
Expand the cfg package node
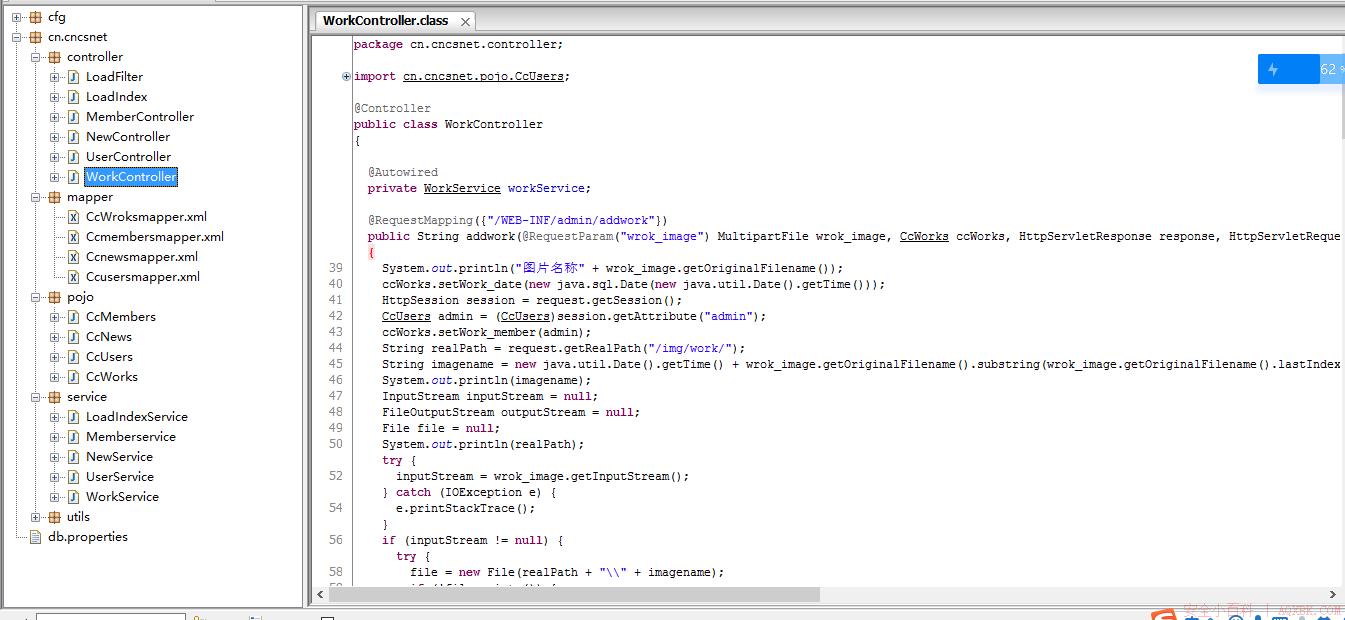[17, 17]
